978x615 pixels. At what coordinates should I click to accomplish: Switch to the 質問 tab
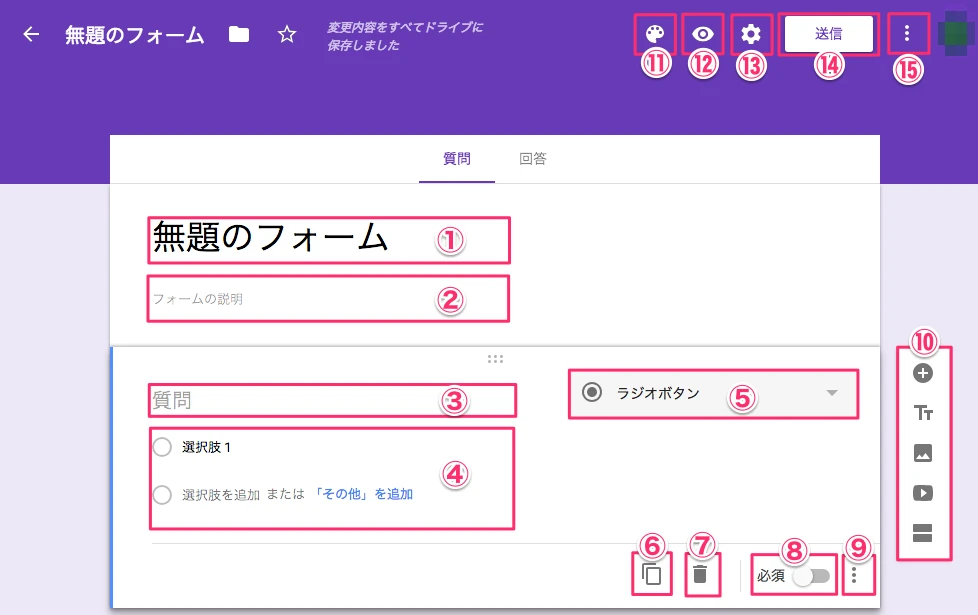pos(457,159)
